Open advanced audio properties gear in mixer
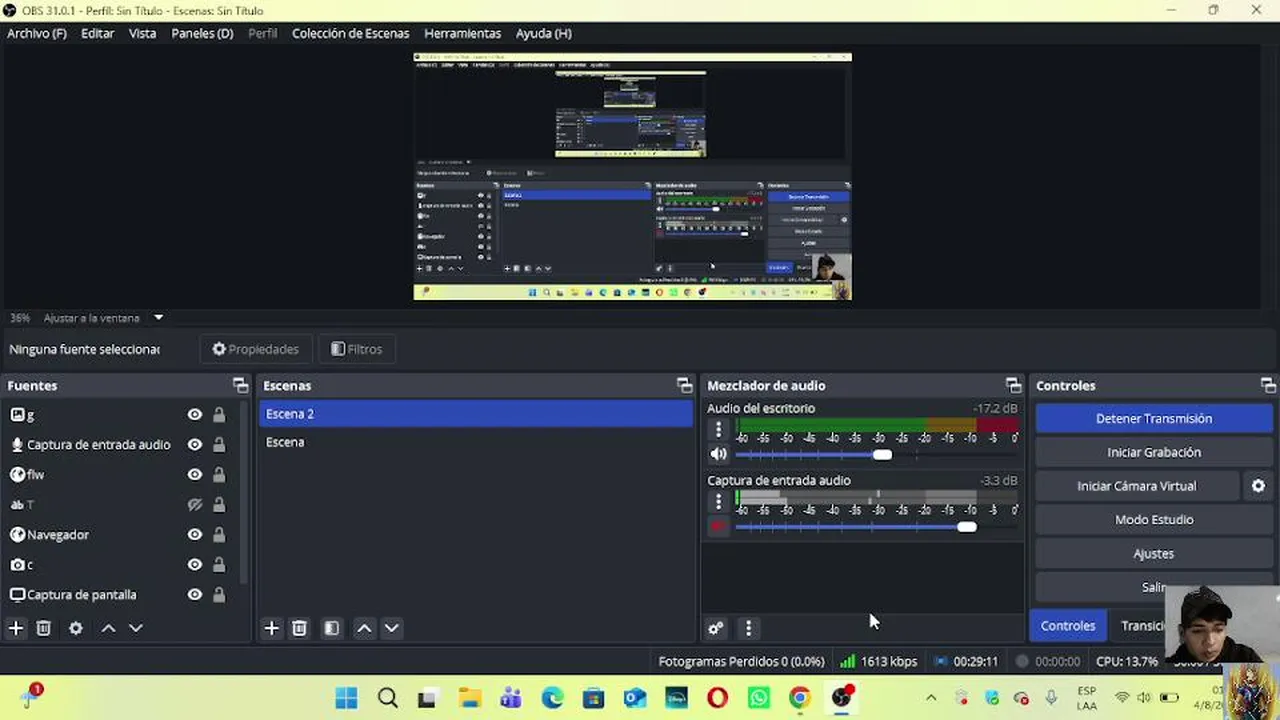The height and width of the screenshot is (720, 1280). click(716, 628)
